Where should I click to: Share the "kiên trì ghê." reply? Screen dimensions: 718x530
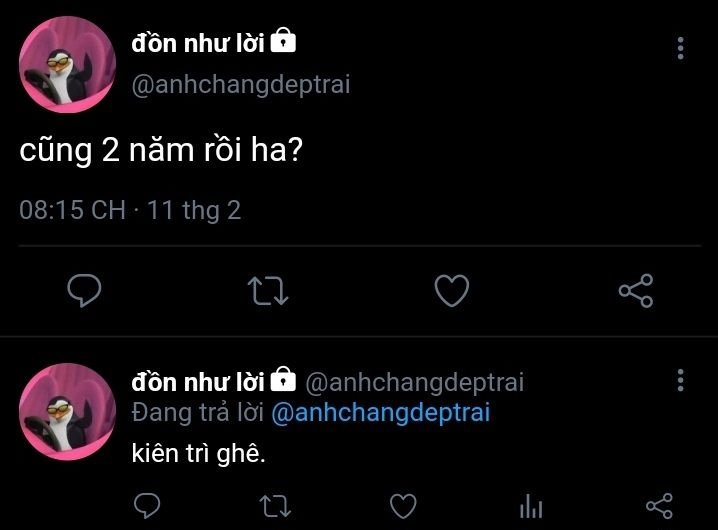(659, 506)
